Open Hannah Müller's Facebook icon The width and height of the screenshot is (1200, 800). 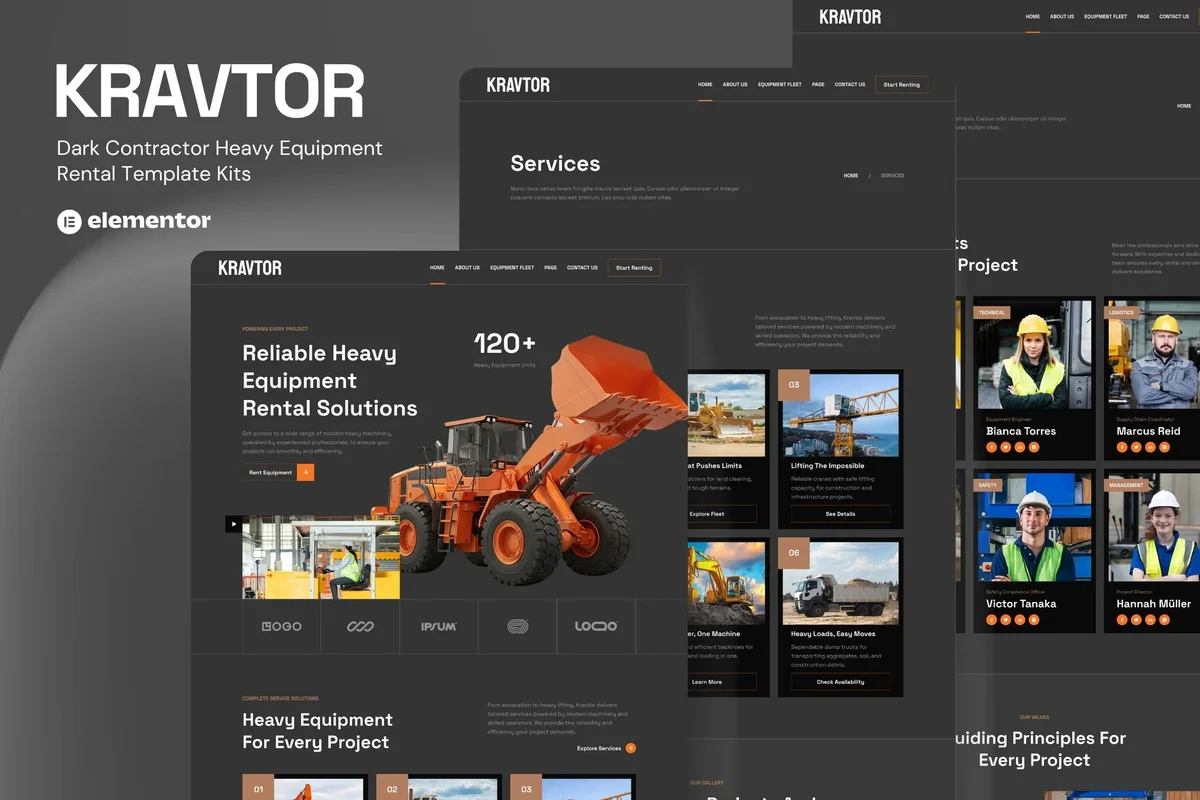[x=1122, y=620]
